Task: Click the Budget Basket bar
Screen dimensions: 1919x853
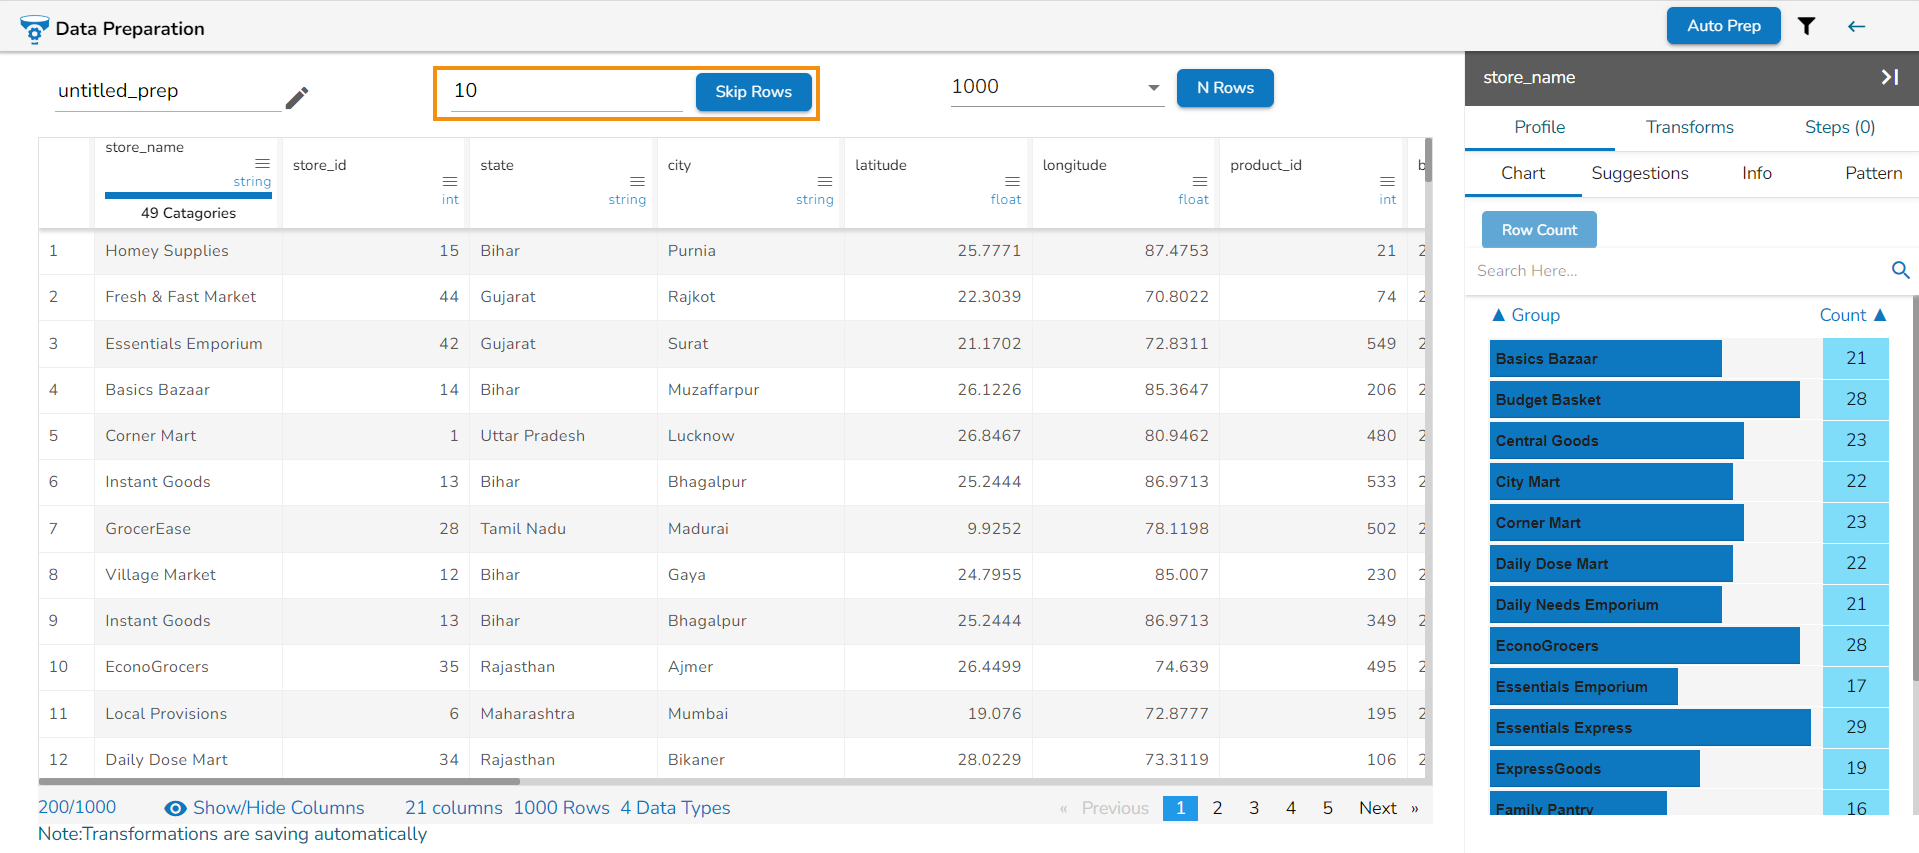Action: click(1644, 400)
